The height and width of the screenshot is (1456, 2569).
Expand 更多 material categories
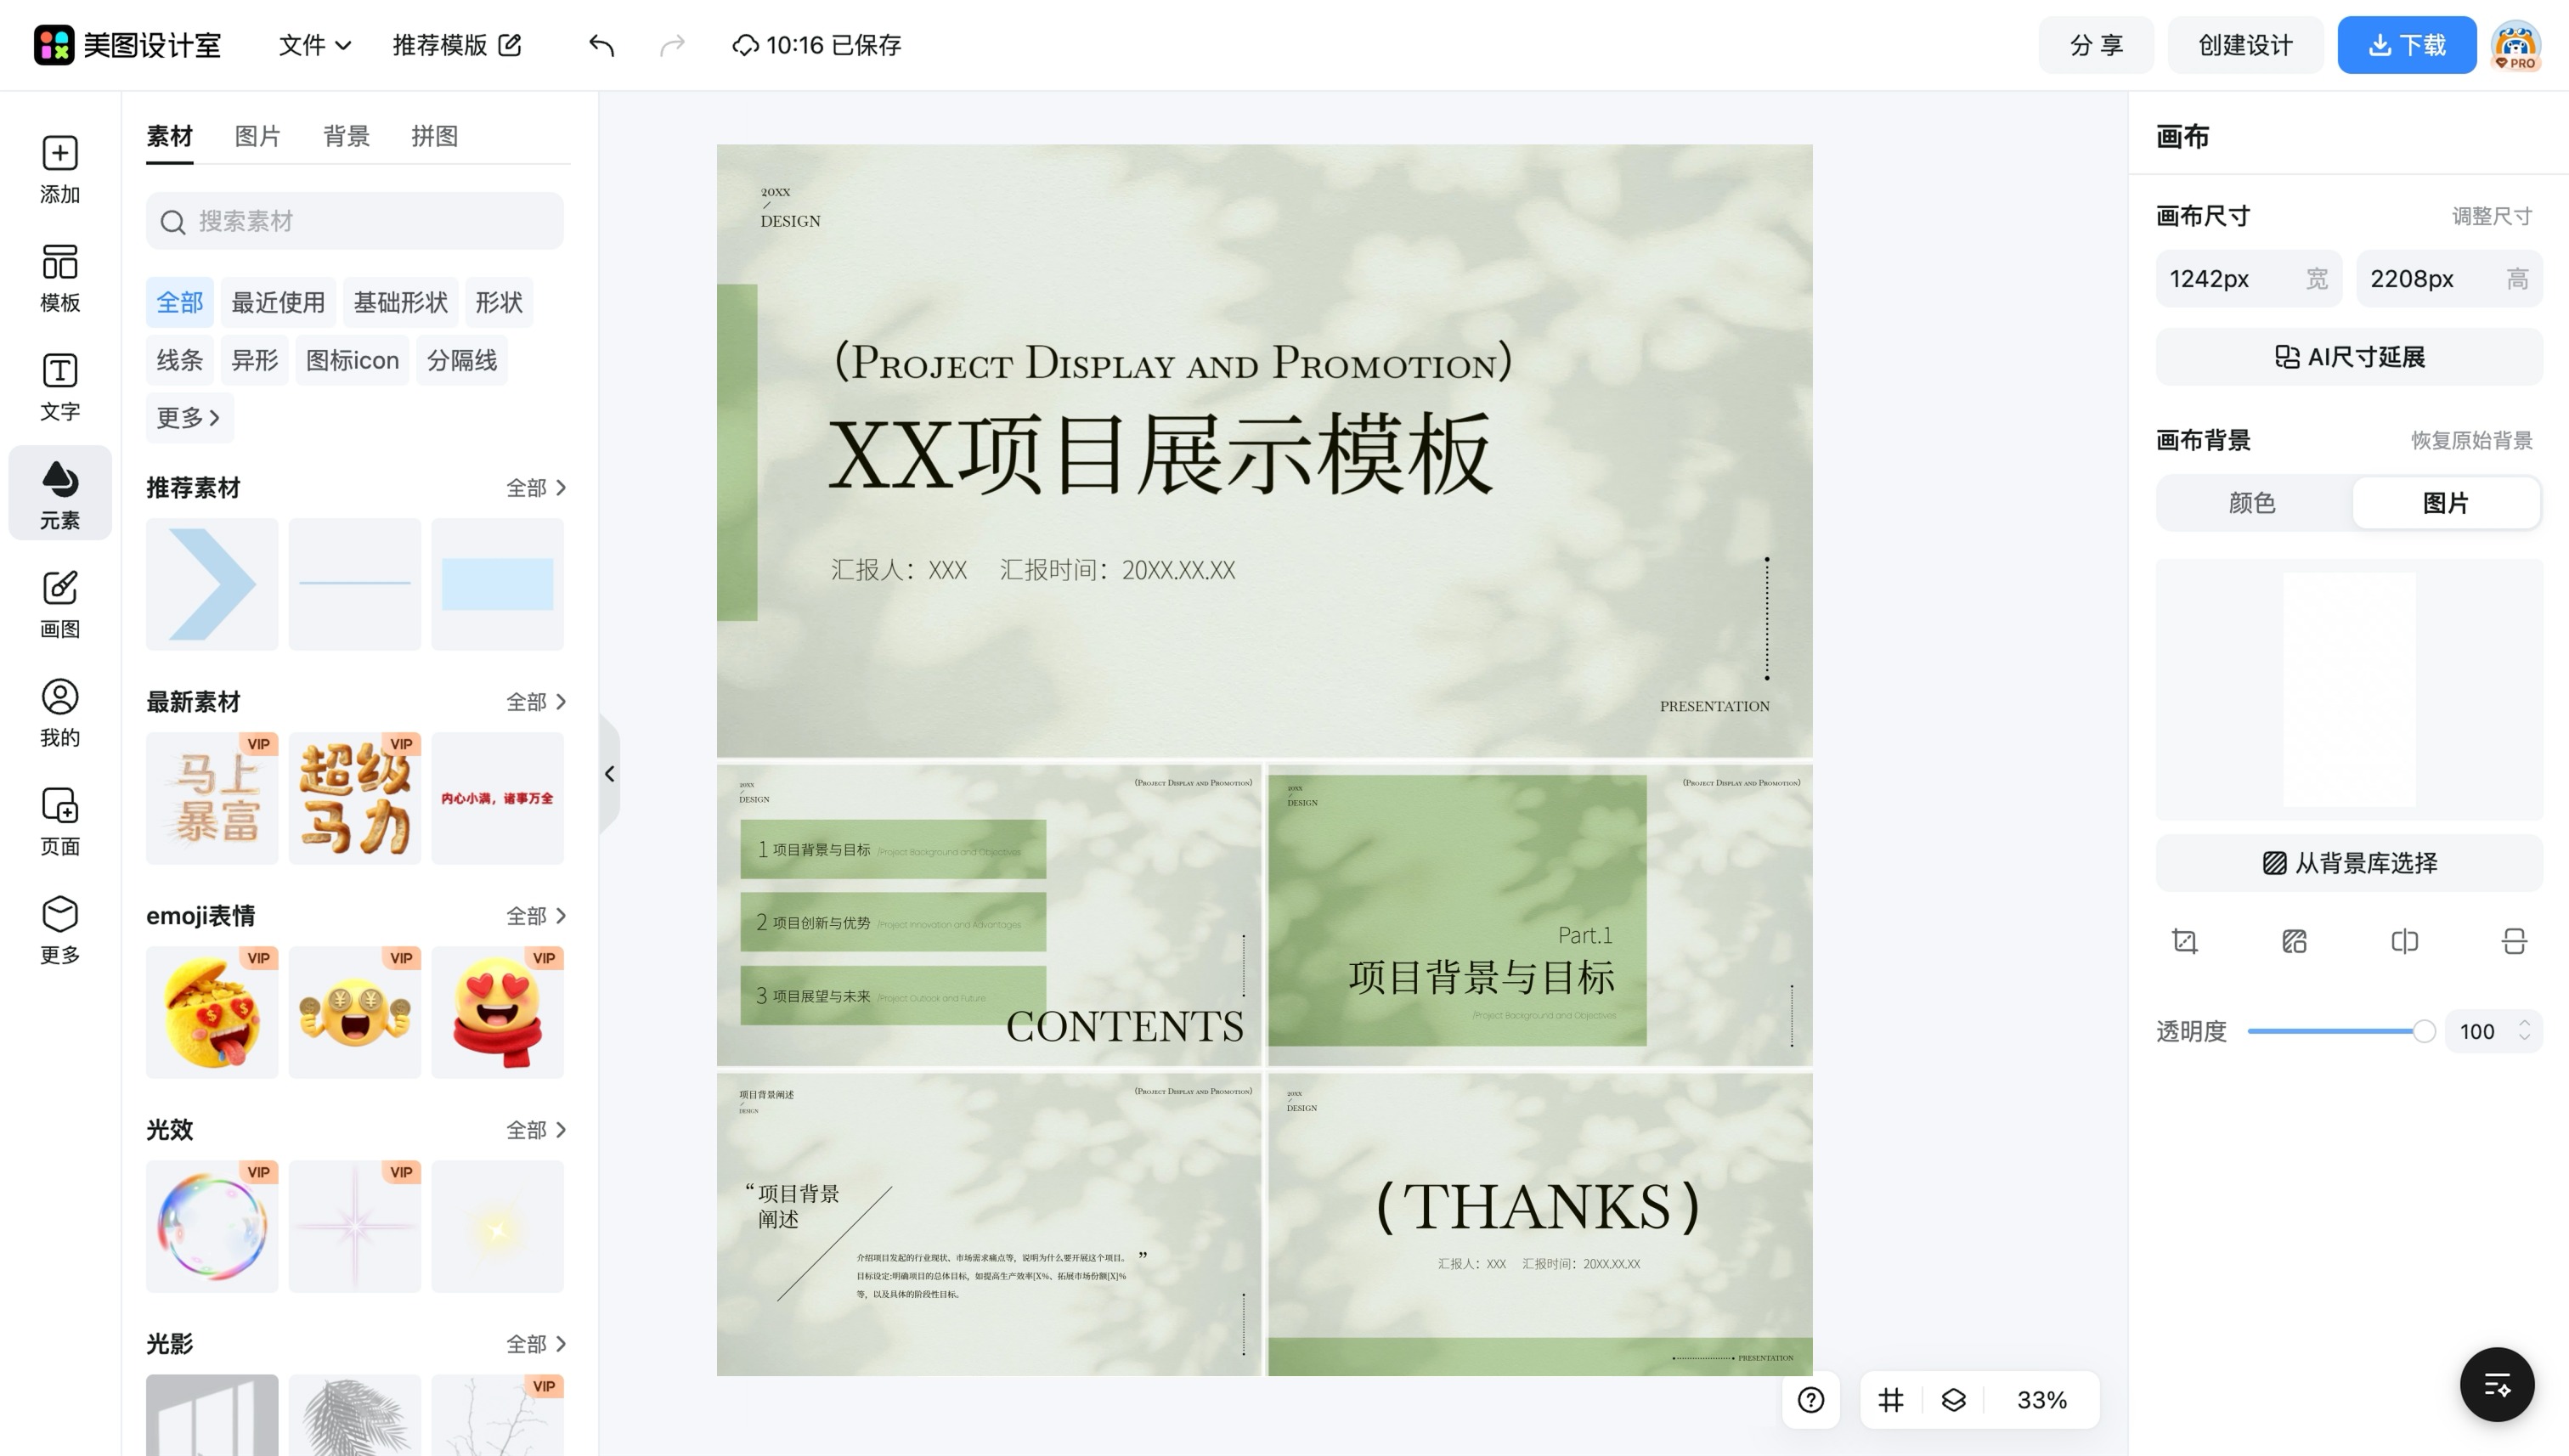190,418
